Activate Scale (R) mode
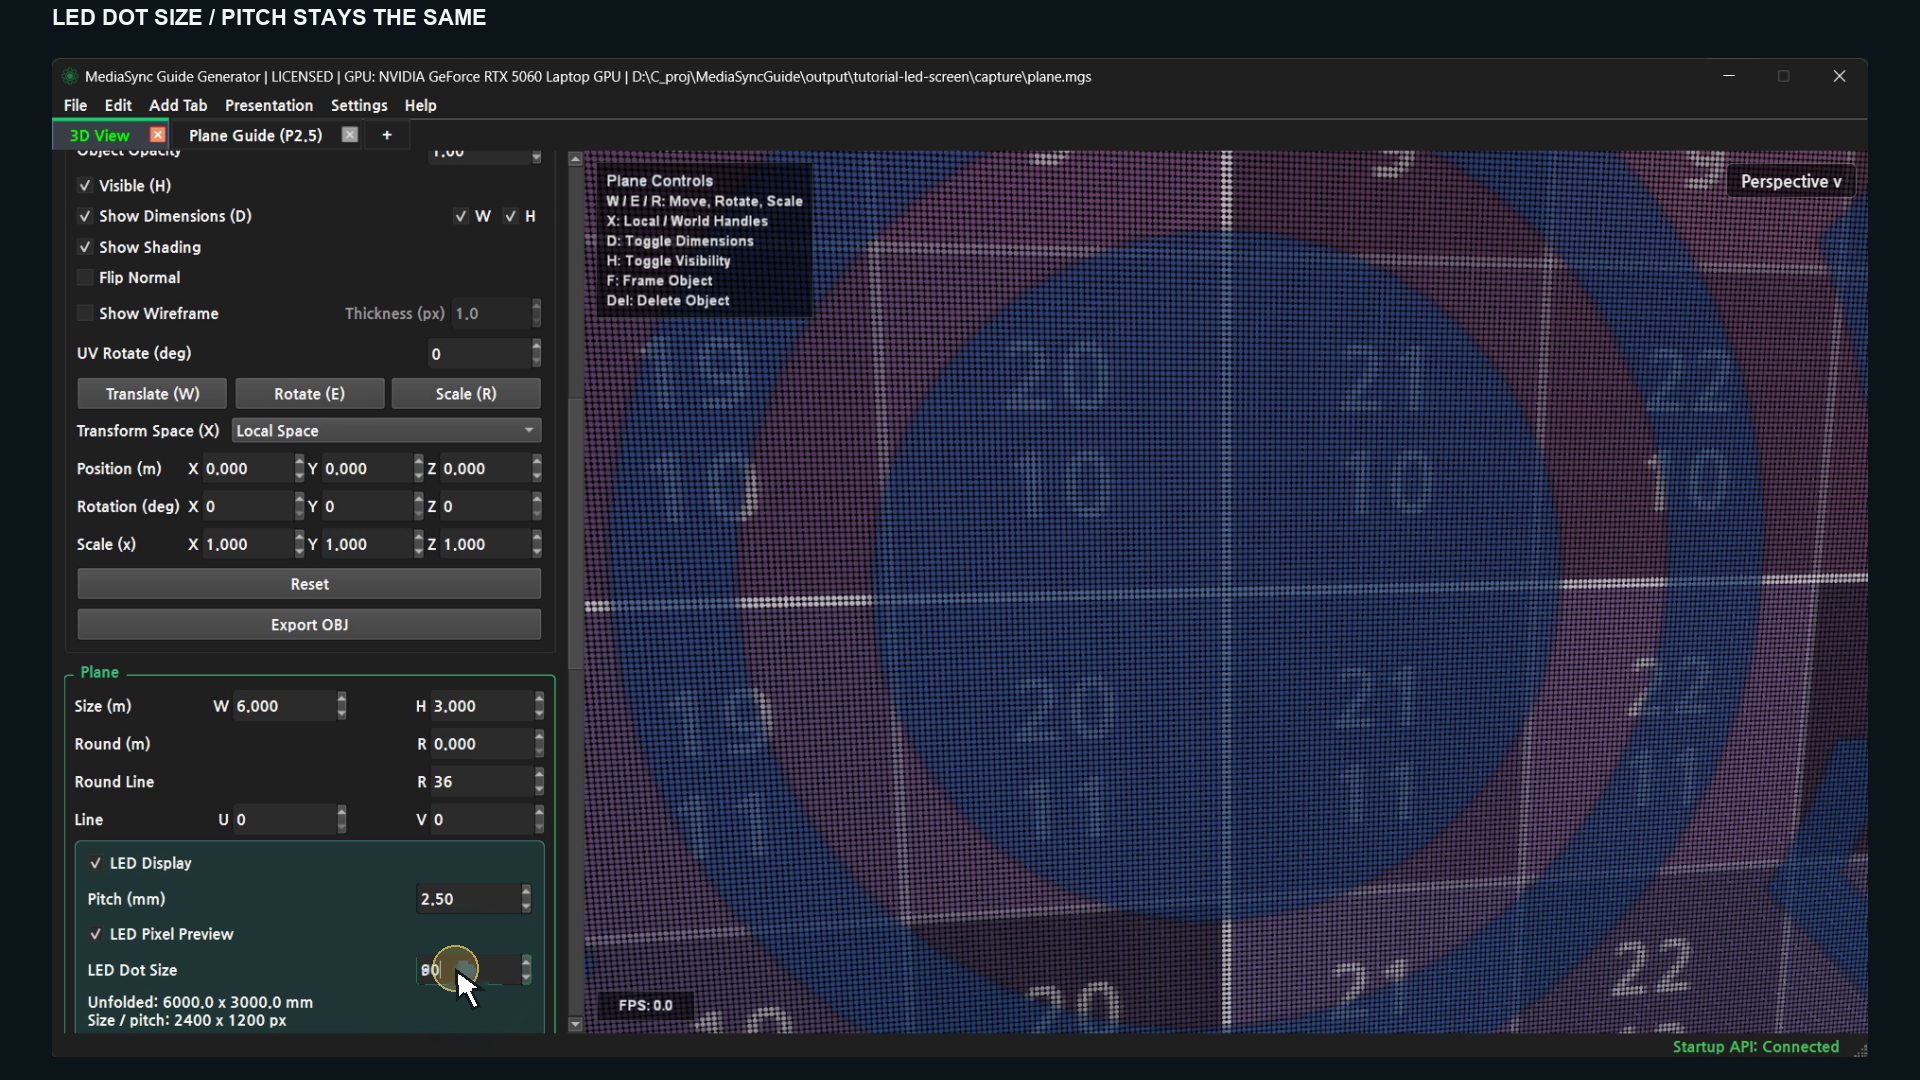This screenshot has height=1080, width=1920. pos(466,394)
